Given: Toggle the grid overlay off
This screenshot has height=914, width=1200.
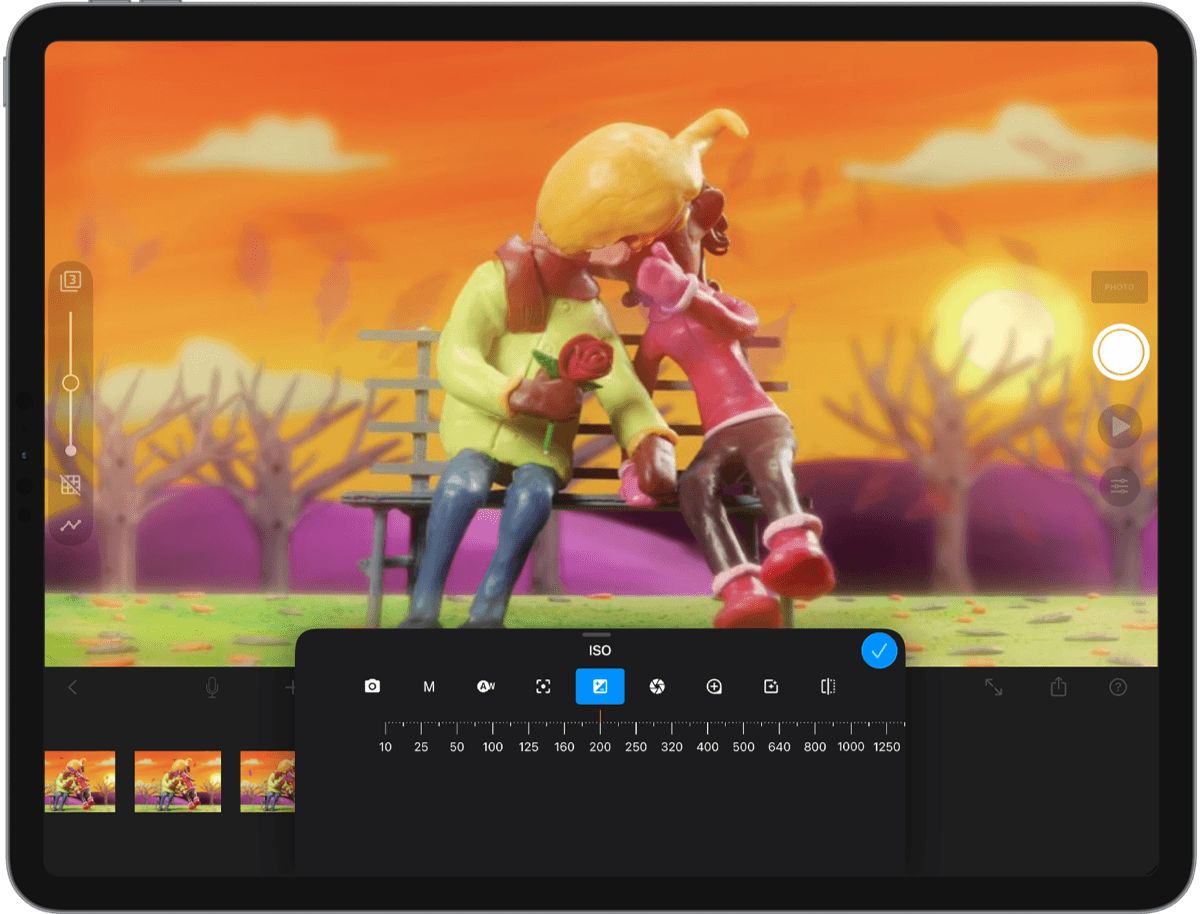Looking at the screenshot, I should click(71, 485).
